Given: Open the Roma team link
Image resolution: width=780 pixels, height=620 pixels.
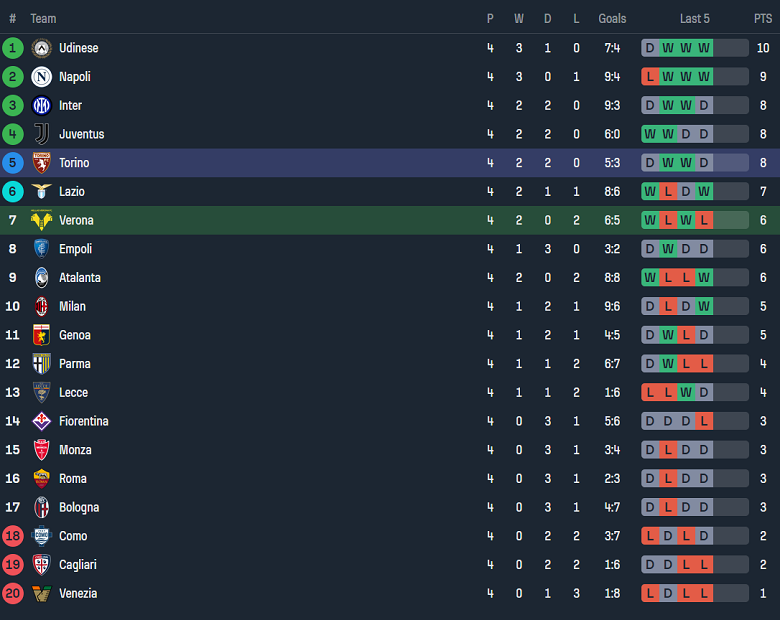Looking at the screenshot, I should click(73, 479).
